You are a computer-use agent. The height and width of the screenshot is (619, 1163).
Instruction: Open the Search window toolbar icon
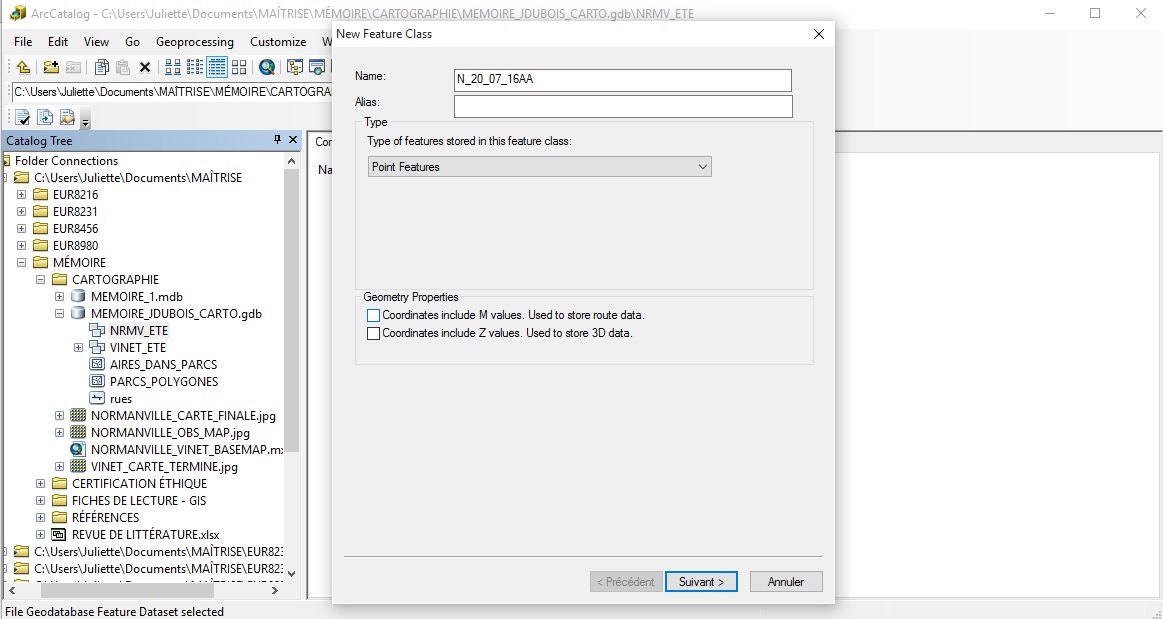point(317,67)
